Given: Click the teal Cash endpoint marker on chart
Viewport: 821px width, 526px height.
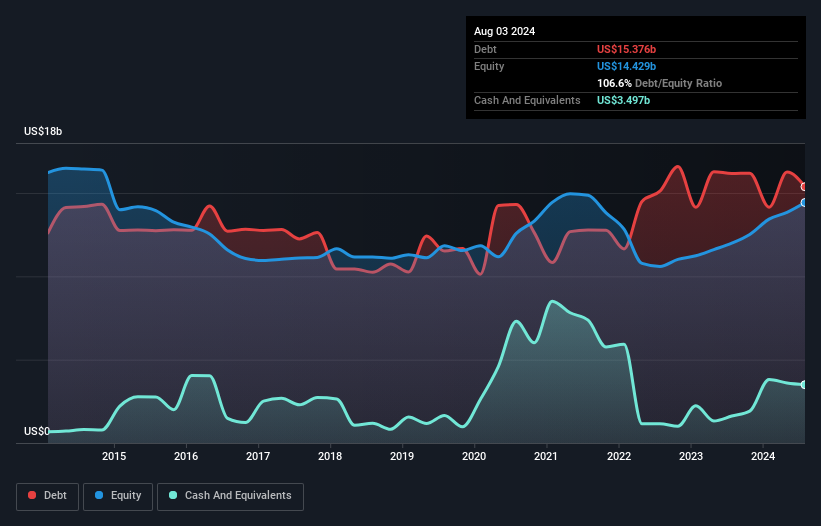Looking at the screenshot, I should pos(804,385).
